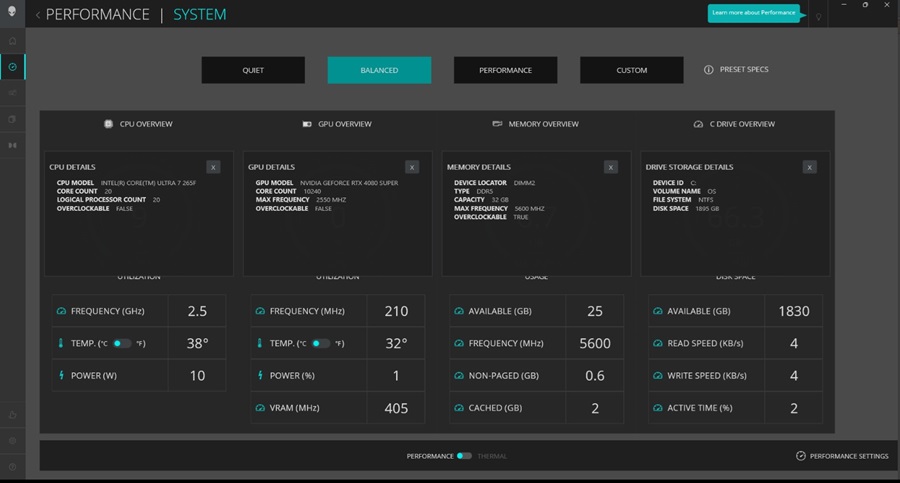Close the Drive Storage Details panel

809,167
